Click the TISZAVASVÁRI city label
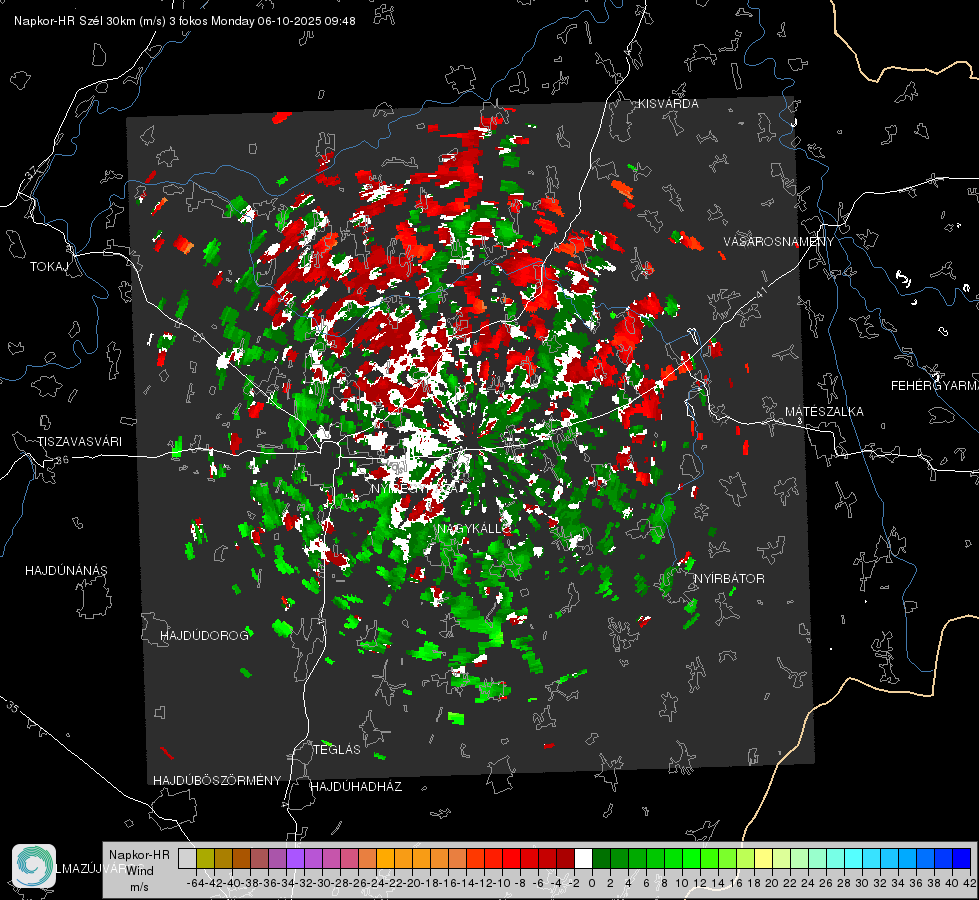The height and width of the screenshot is (900, 979). pyautogui.click(x=79, y=442)
